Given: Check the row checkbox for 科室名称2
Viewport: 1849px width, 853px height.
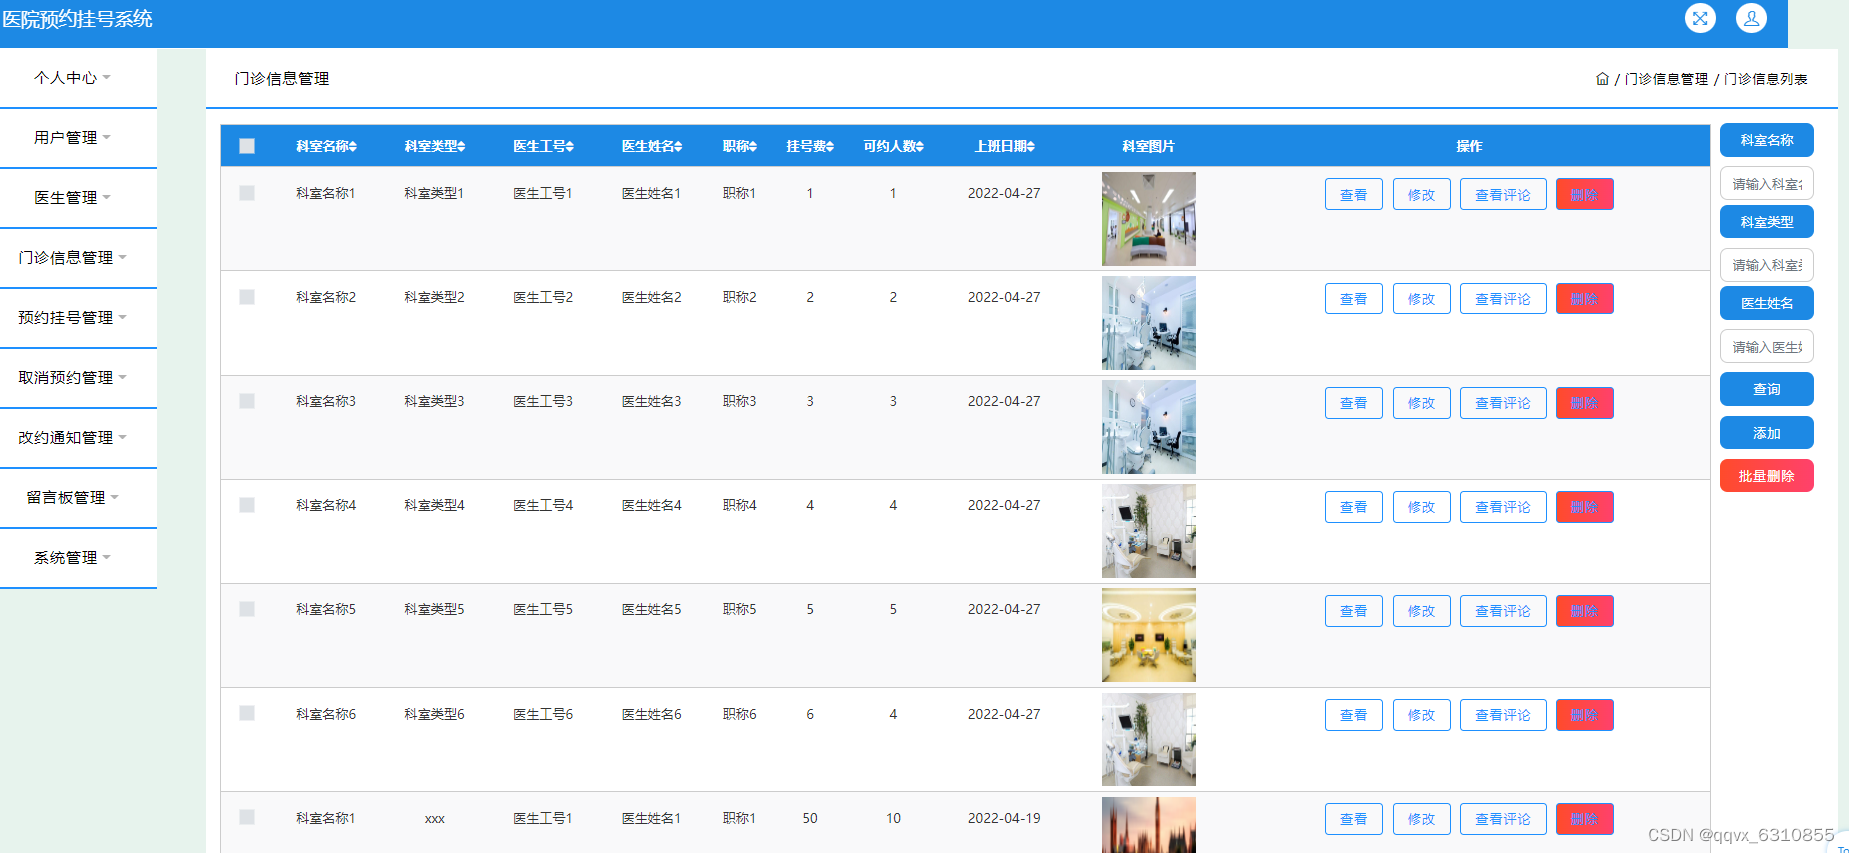Looking at the screenshot, I should [247, 297].
